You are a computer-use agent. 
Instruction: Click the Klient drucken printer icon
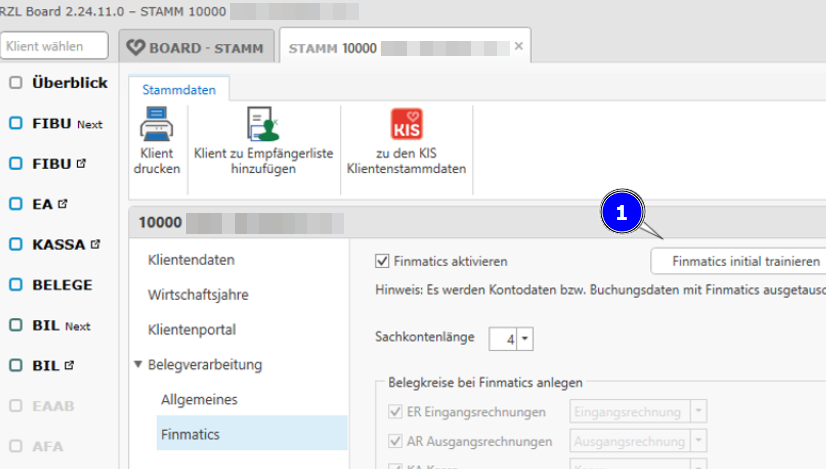point(157,126)
